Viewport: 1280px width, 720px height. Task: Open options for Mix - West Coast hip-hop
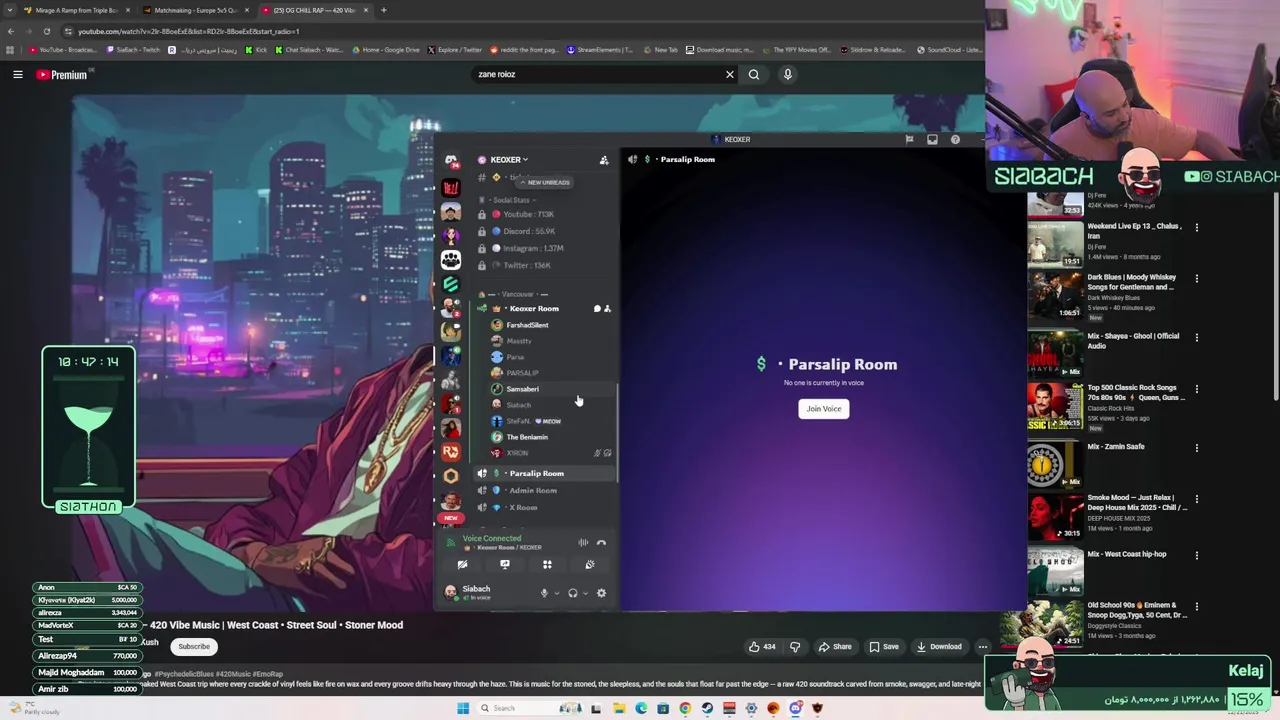click(x=1196, y=556)
